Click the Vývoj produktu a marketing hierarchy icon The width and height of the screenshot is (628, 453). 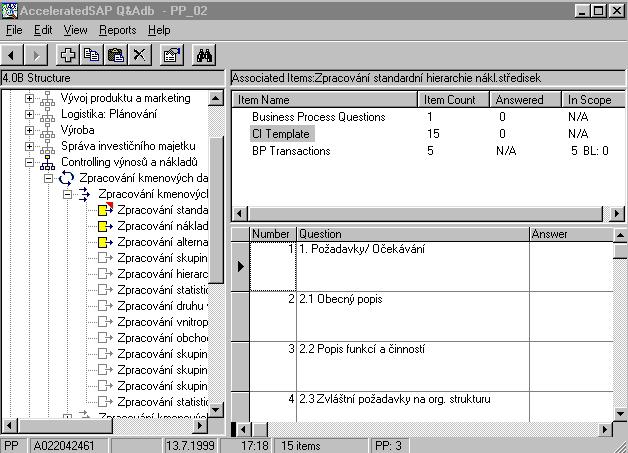tap(47, 99)
